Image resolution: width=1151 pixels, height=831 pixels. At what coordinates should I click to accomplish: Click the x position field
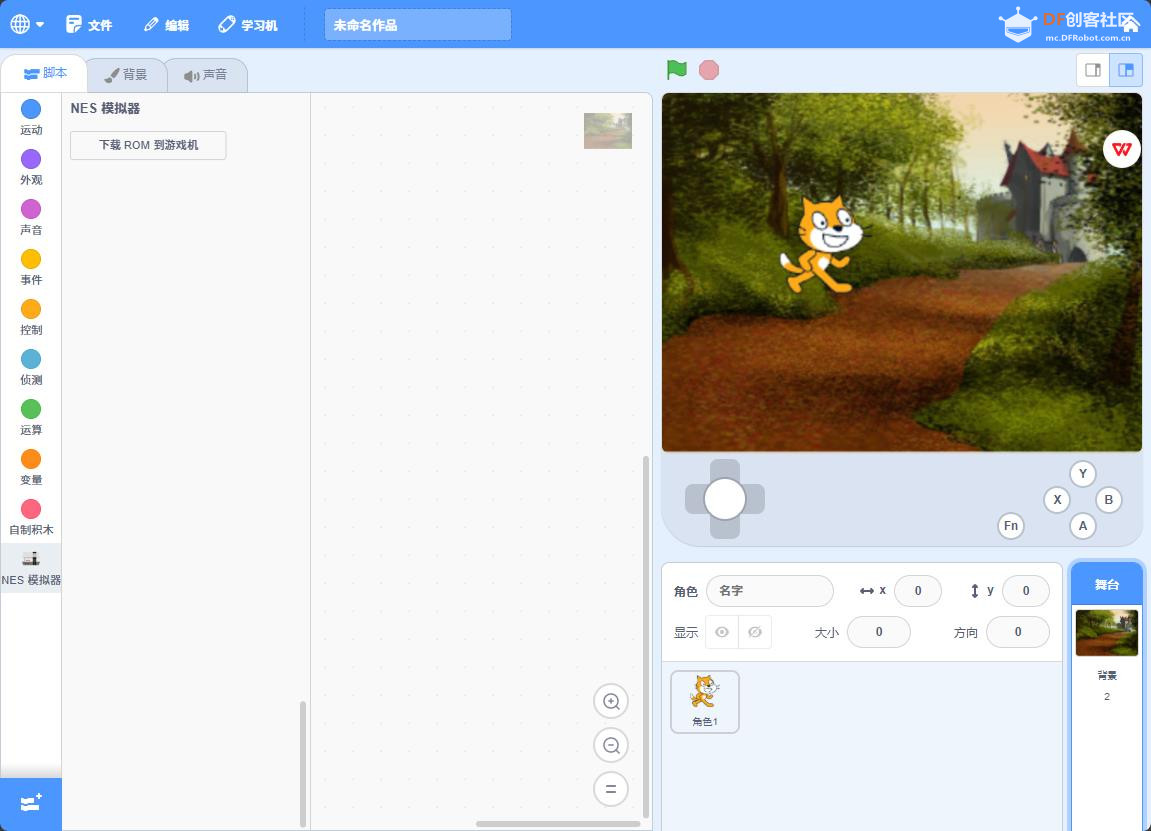(918, 591)
